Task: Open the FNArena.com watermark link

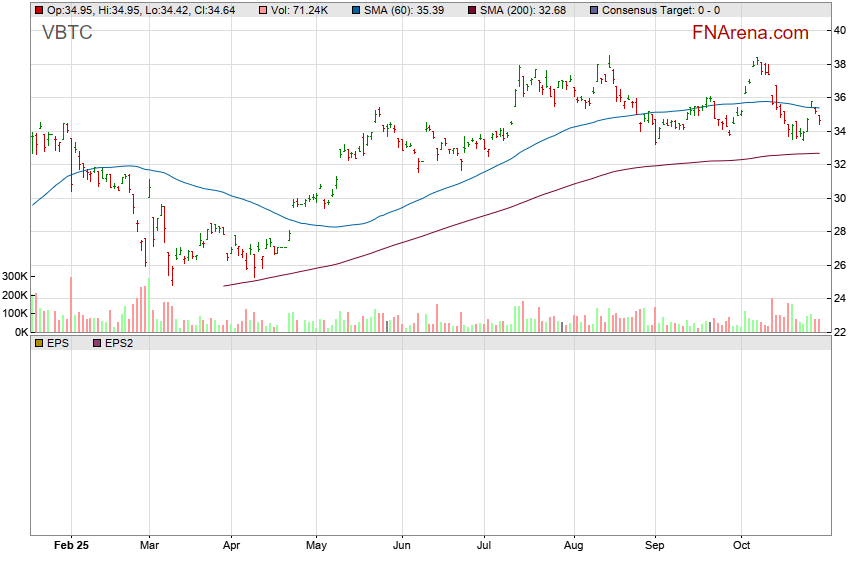Action: [750, 33]
